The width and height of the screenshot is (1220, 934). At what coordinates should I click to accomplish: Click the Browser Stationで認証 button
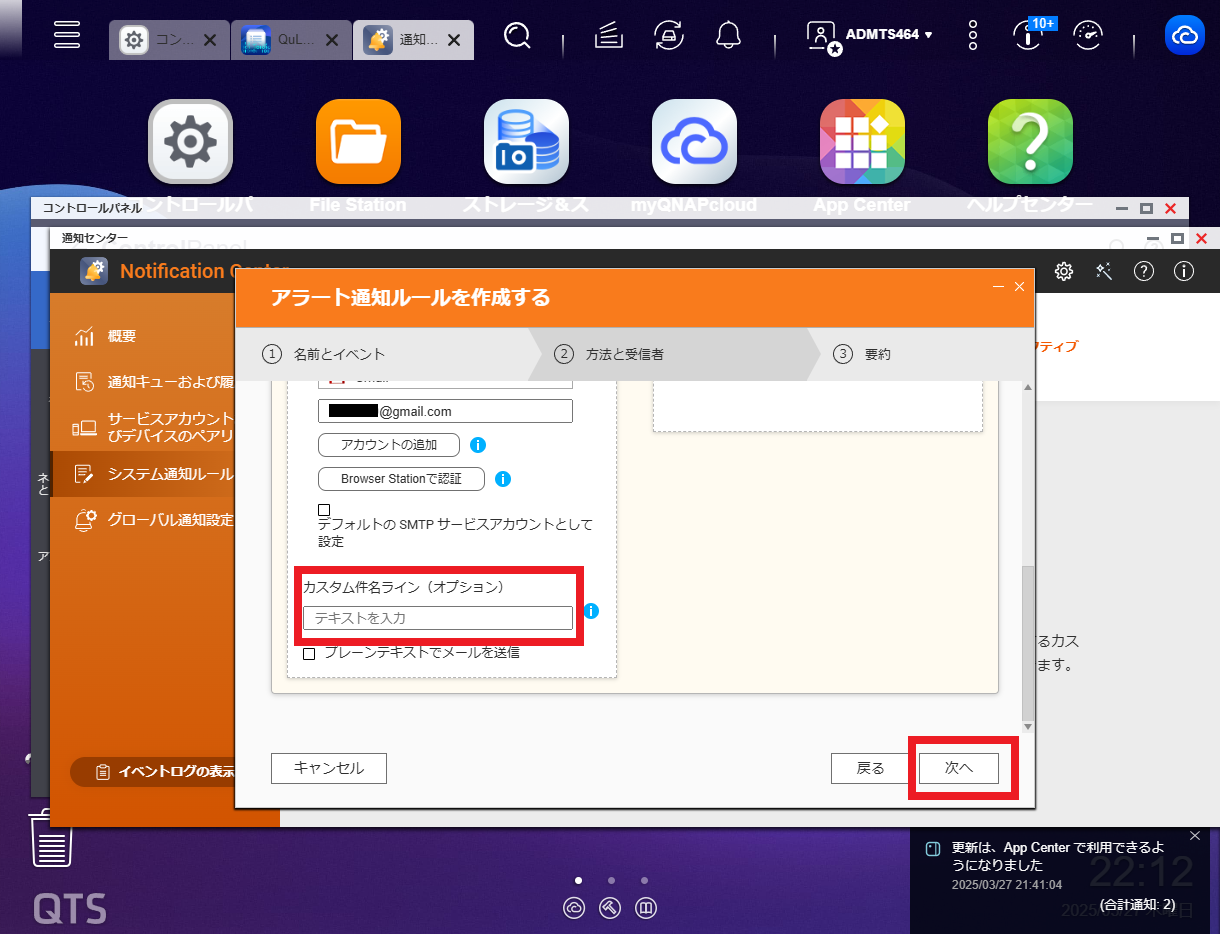[x=401, y=479]
